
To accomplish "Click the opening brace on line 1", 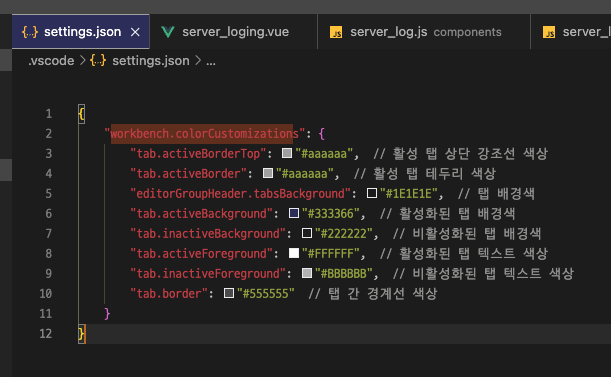I will tap(81, 114).
